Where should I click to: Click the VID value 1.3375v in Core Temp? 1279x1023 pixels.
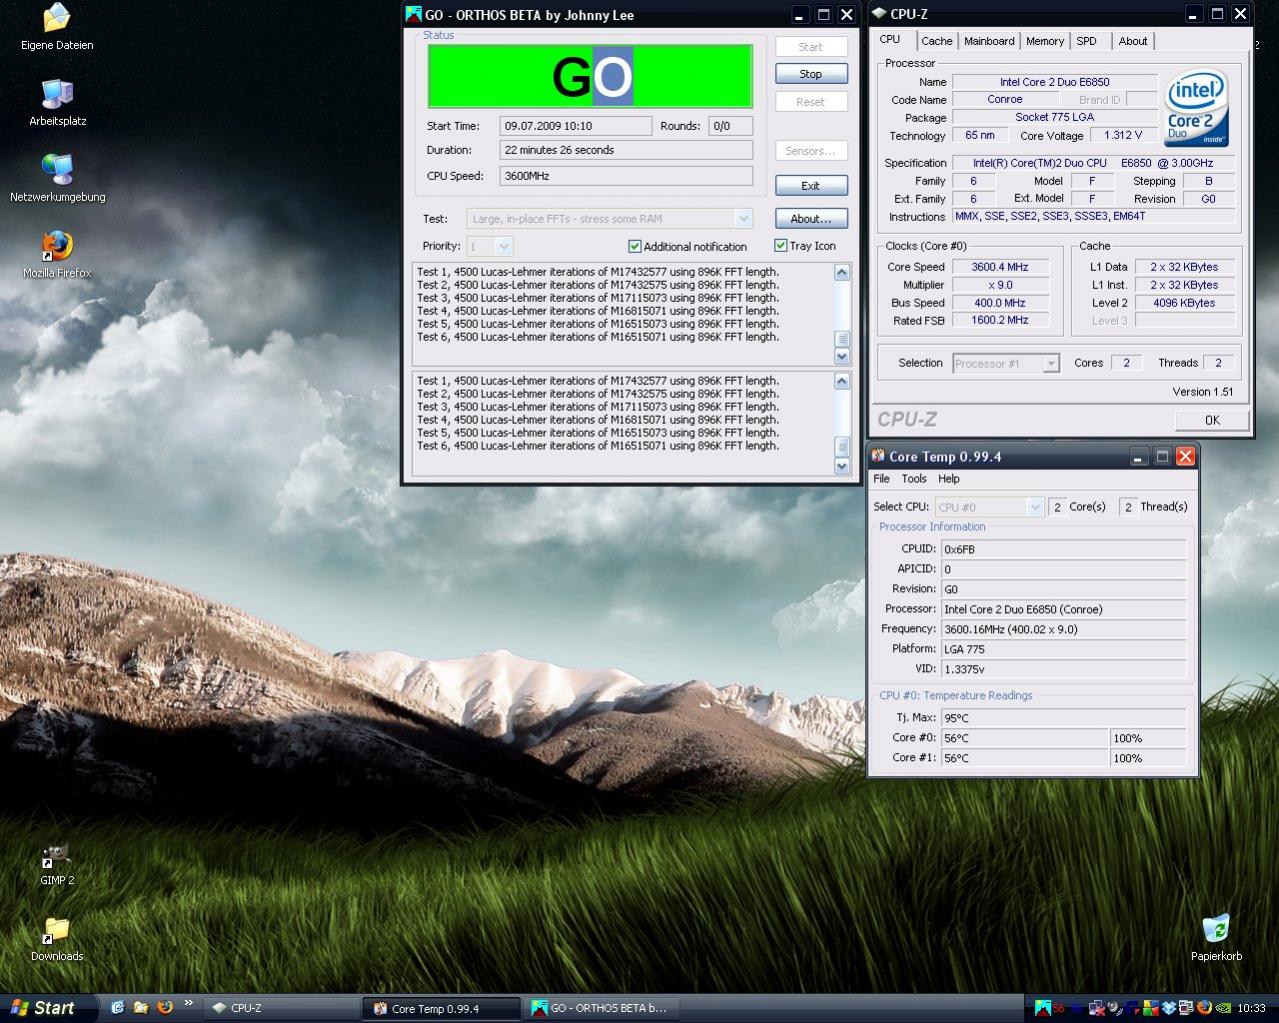pyautogui.click(x=1064, y=669)
